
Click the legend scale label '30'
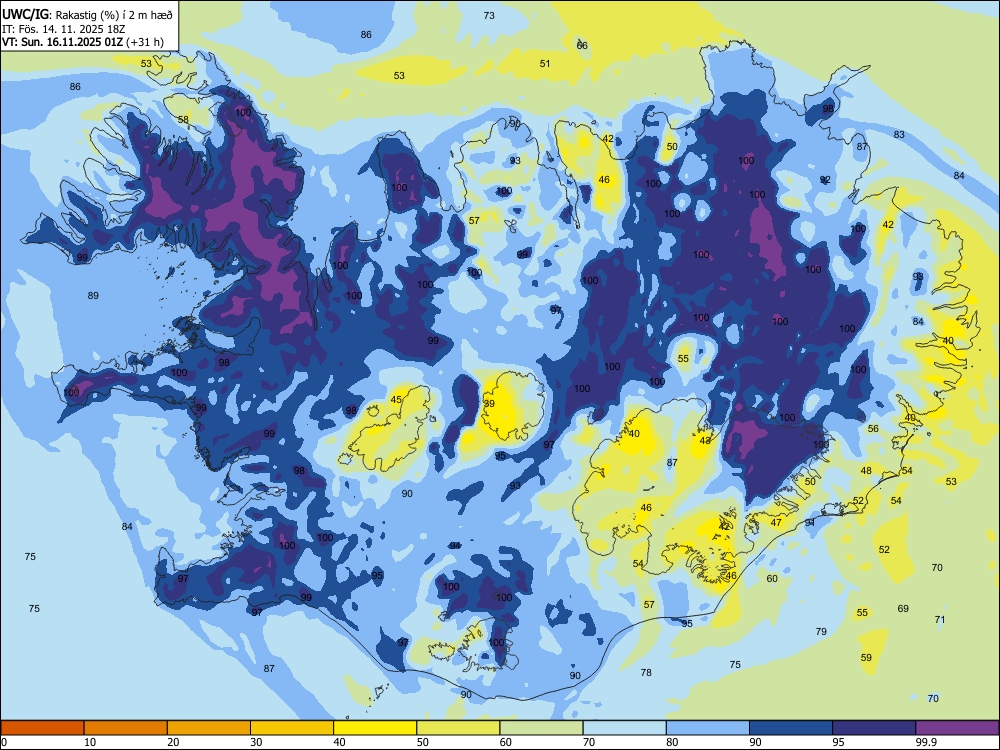(x=256, y=742)
